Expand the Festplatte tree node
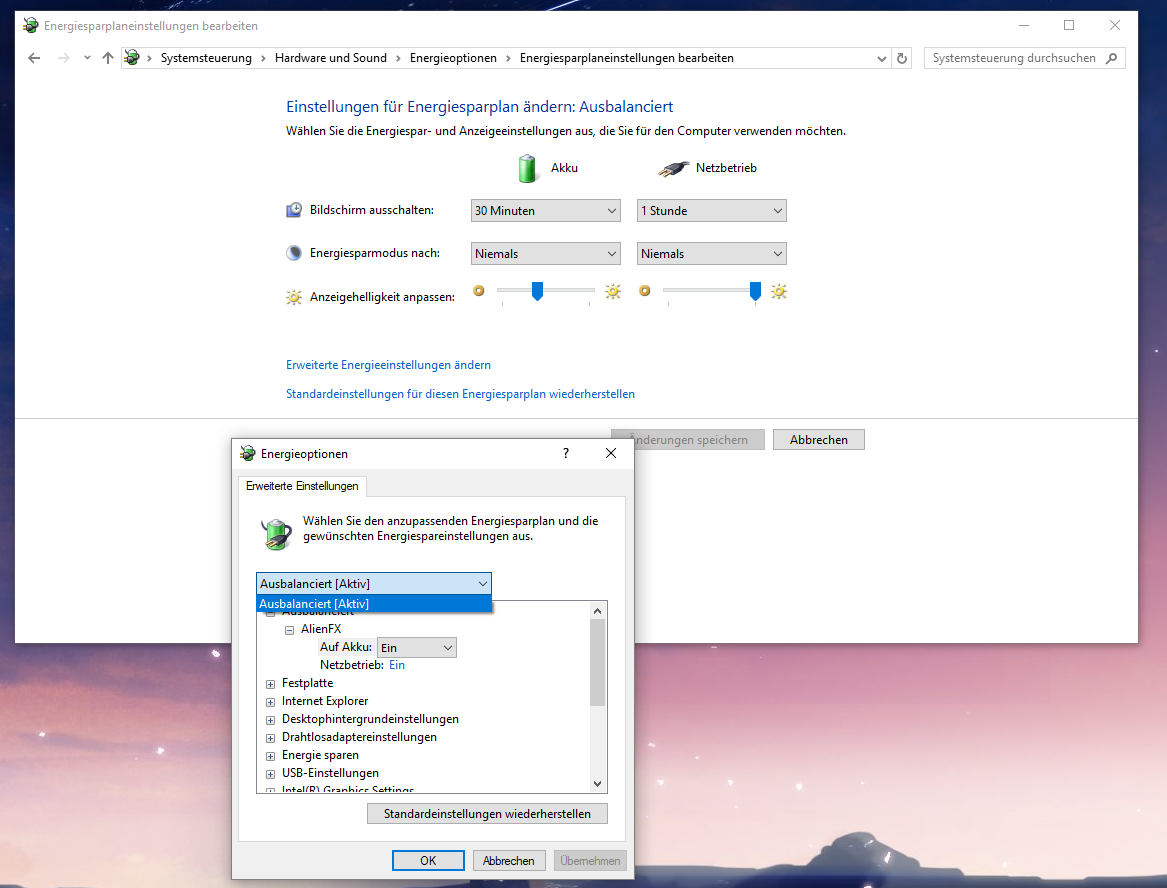Image resolution: width=1167 pixels, height=888 pixels. [x=270, y=684]
